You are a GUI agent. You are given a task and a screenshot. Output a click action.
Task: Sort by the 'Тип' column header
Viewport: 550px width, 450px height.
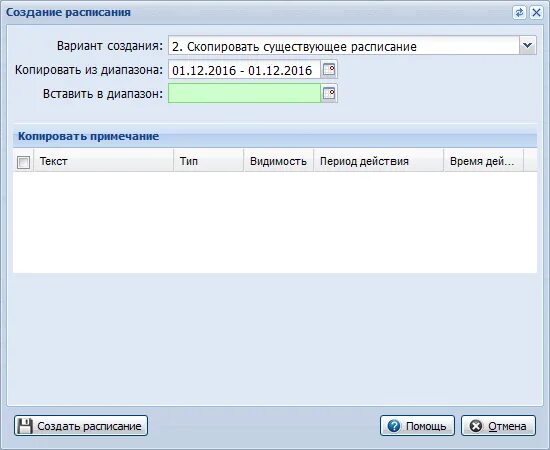pyautogui.click(x=209, y=161)
